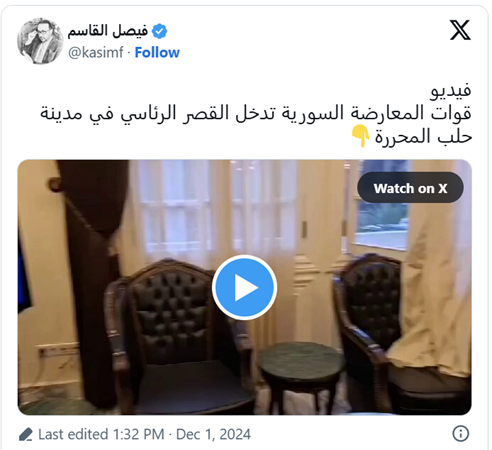Follow the @kasimf account

157,53
